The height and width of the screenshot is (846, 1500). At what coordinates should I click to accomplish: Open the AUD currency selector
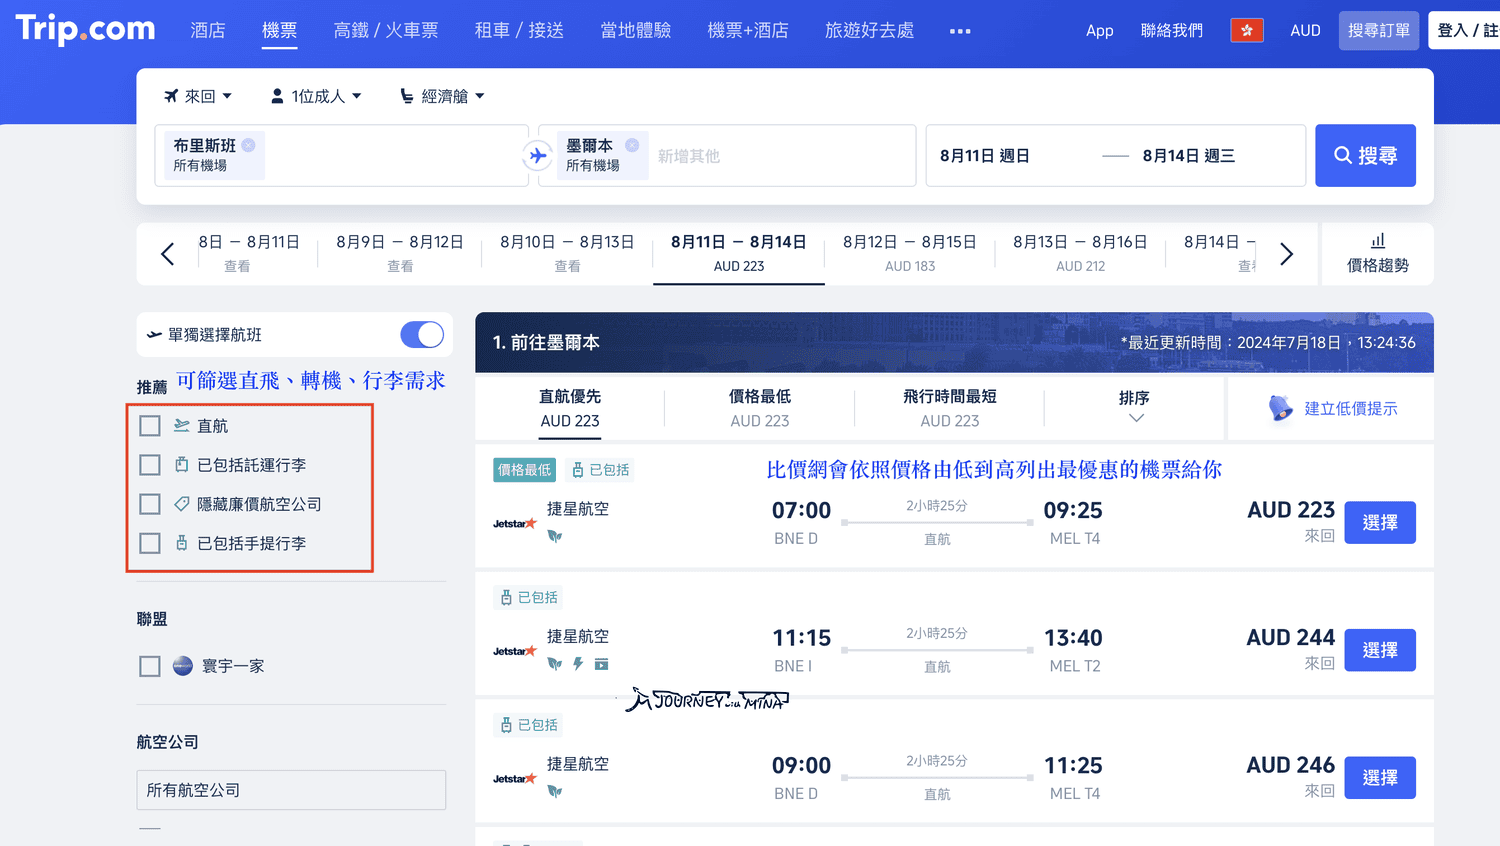click(x=1305, y=31)
